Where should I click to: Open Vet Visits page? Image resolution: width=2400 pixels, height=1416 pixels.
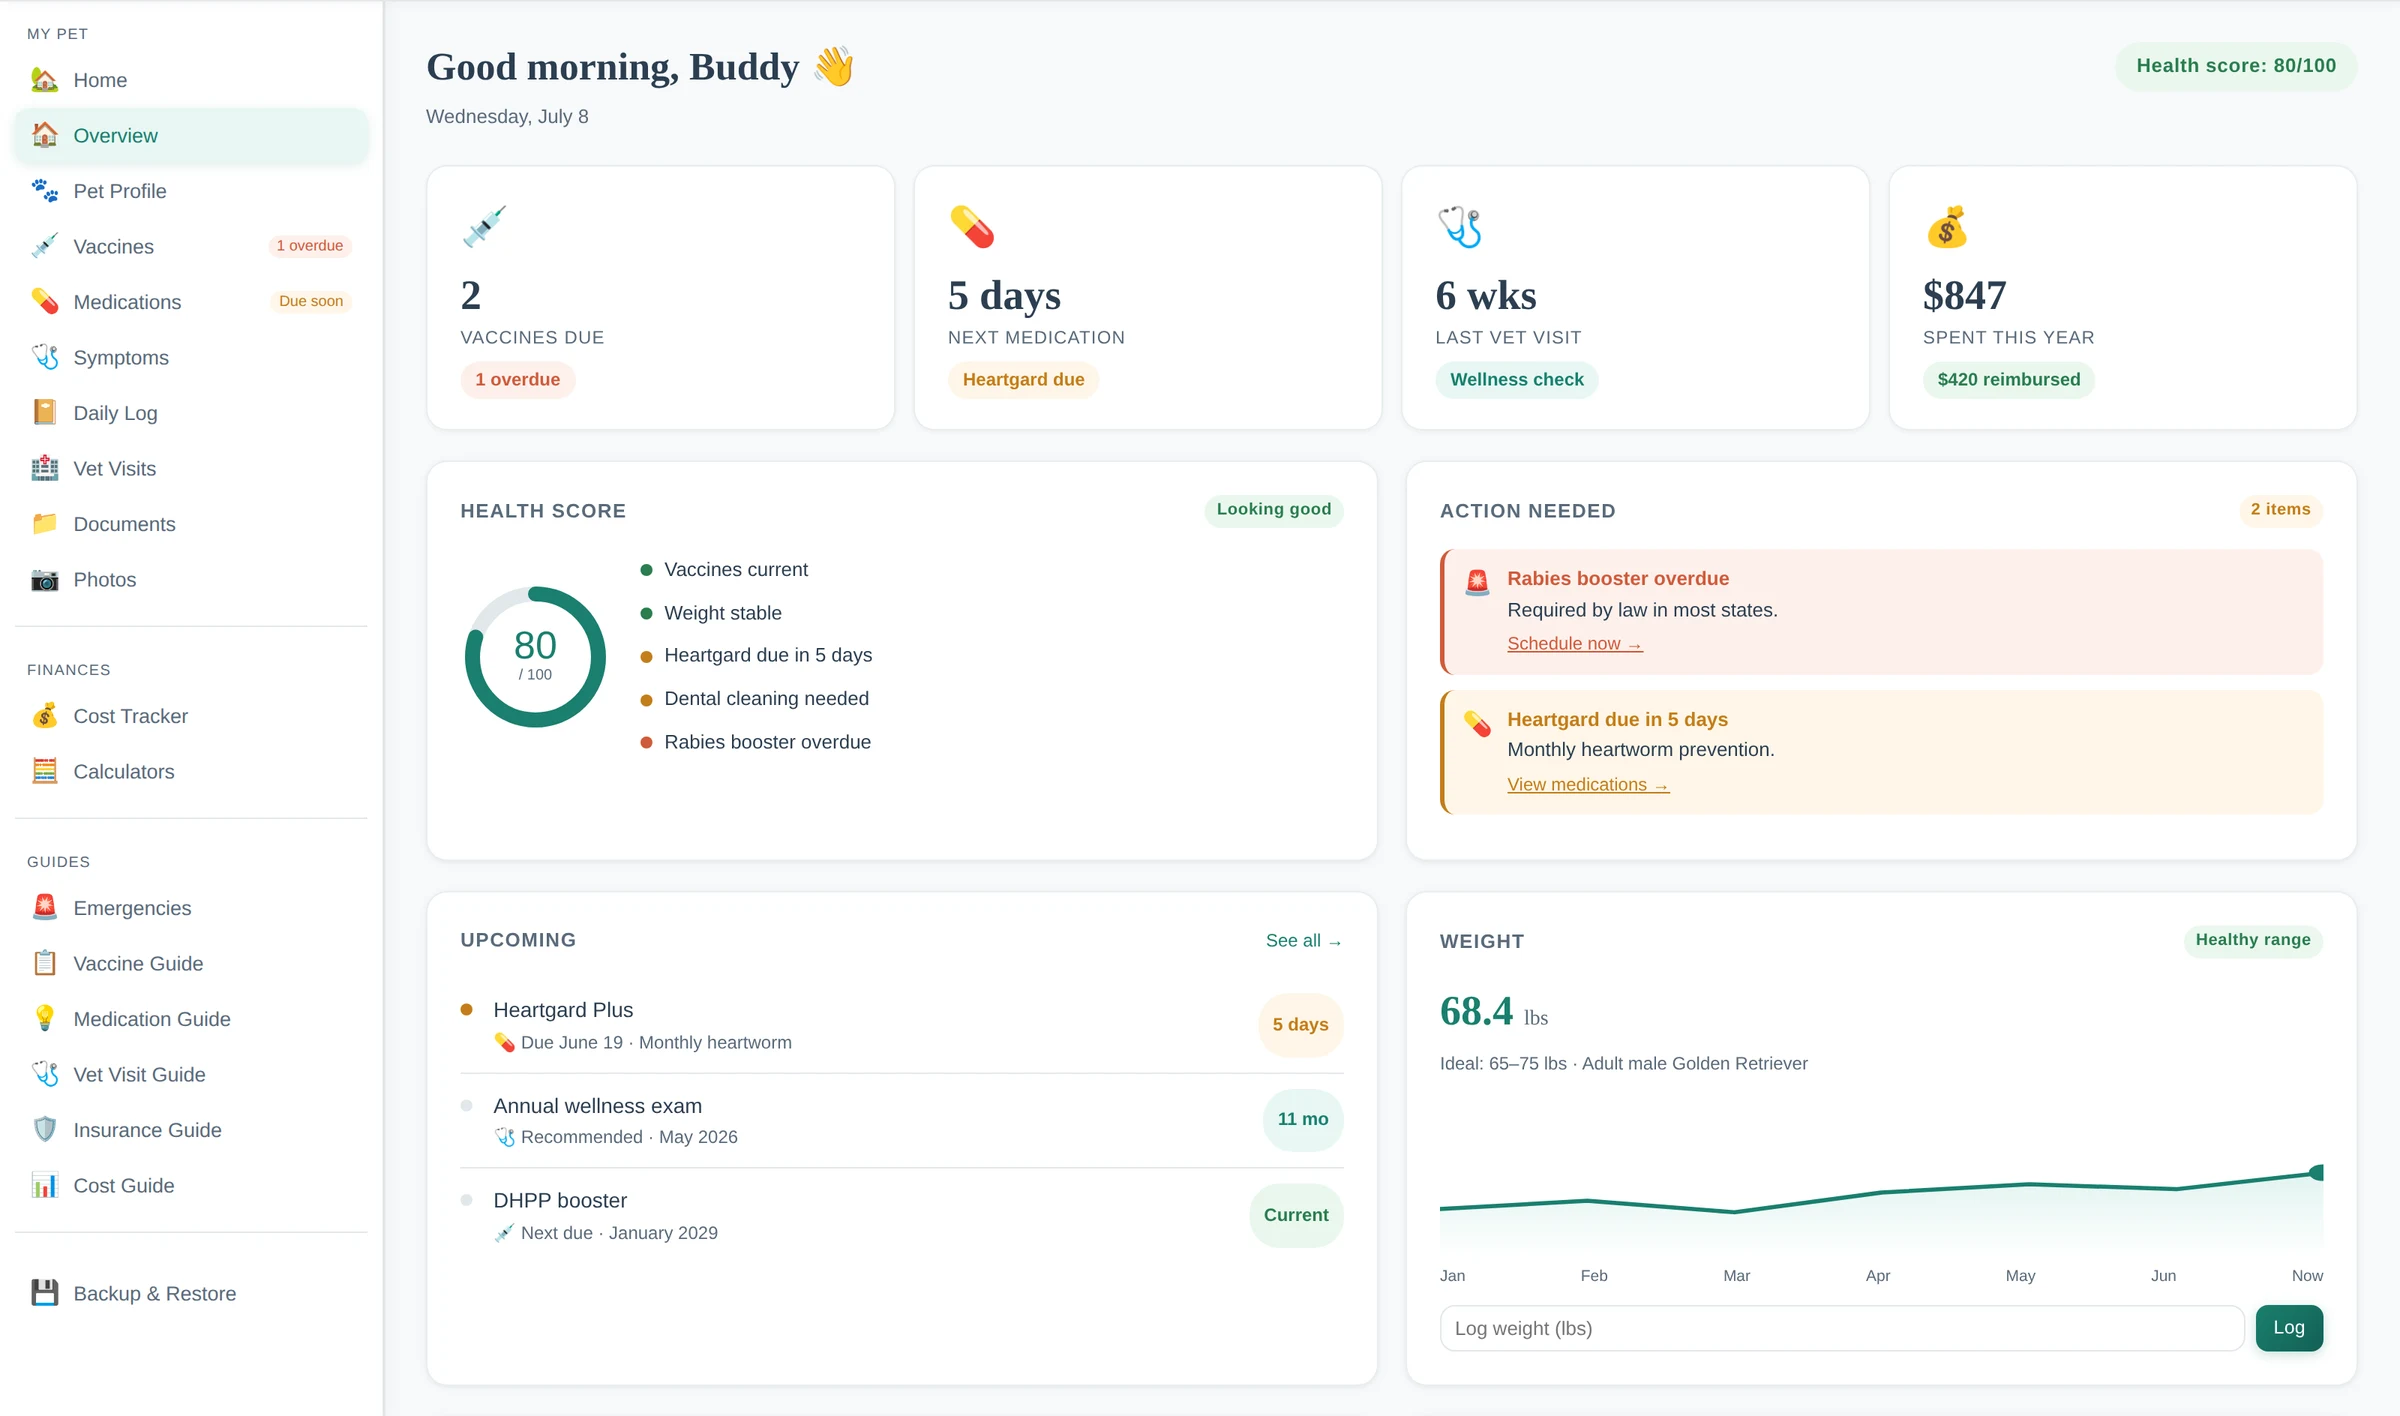click(x=191, y=468)
